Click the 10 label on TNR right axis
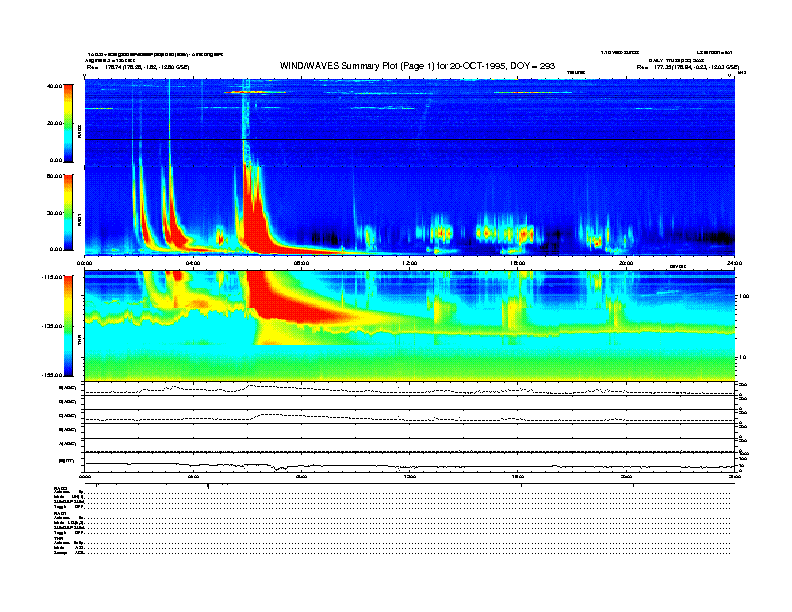Screen dimensions: 792x612 [x=743, y=358]
